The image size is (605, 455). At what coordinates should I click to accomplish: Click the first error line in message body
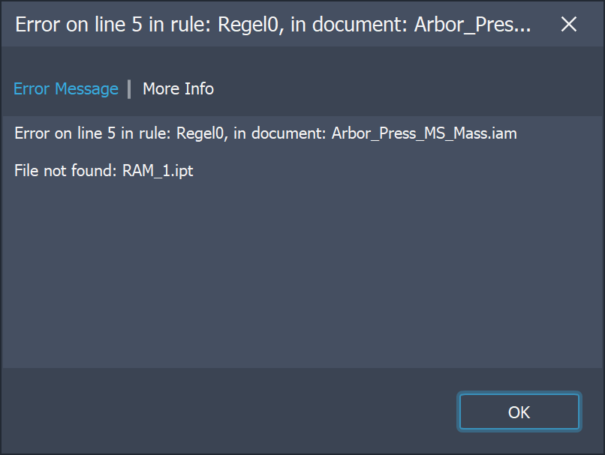(x=265, y=133)
